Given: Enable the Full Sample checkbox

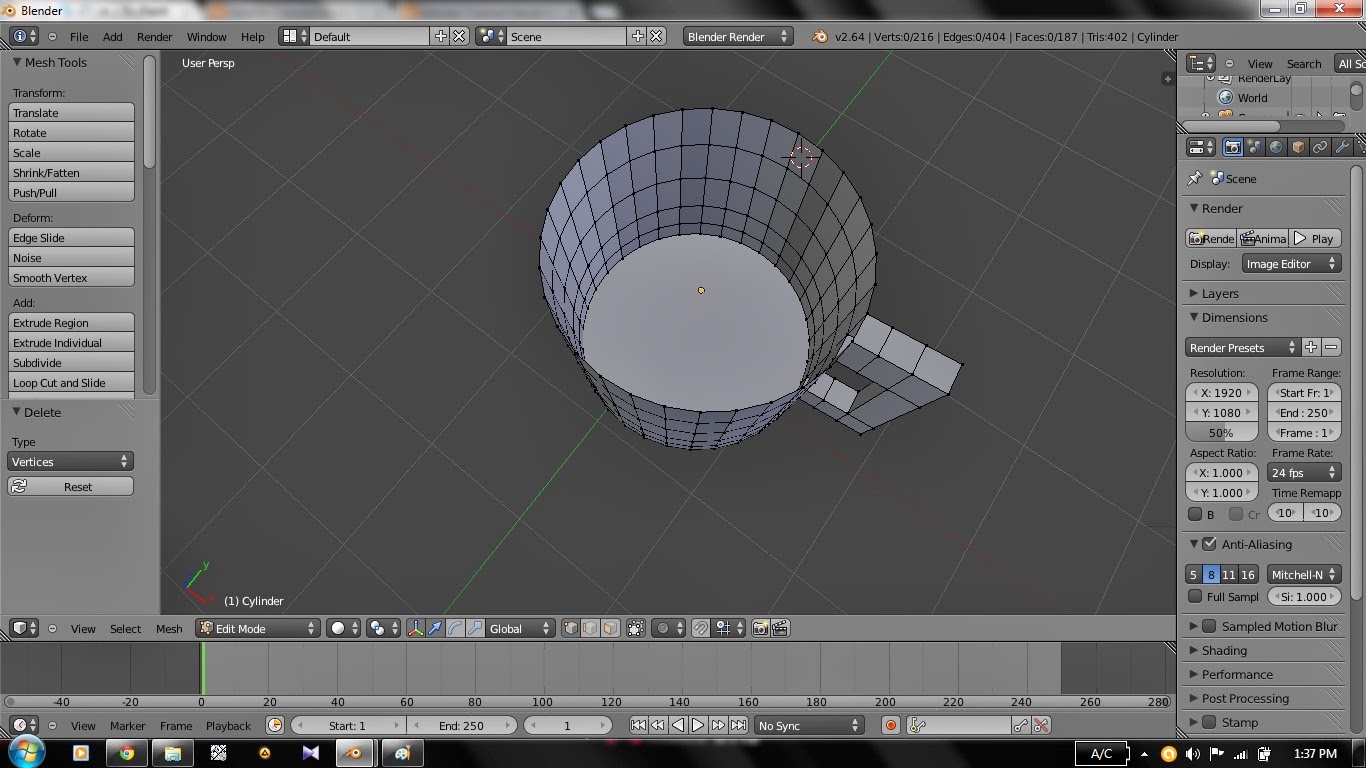Looking at the screenshot, I should [x=1195, y=597].
